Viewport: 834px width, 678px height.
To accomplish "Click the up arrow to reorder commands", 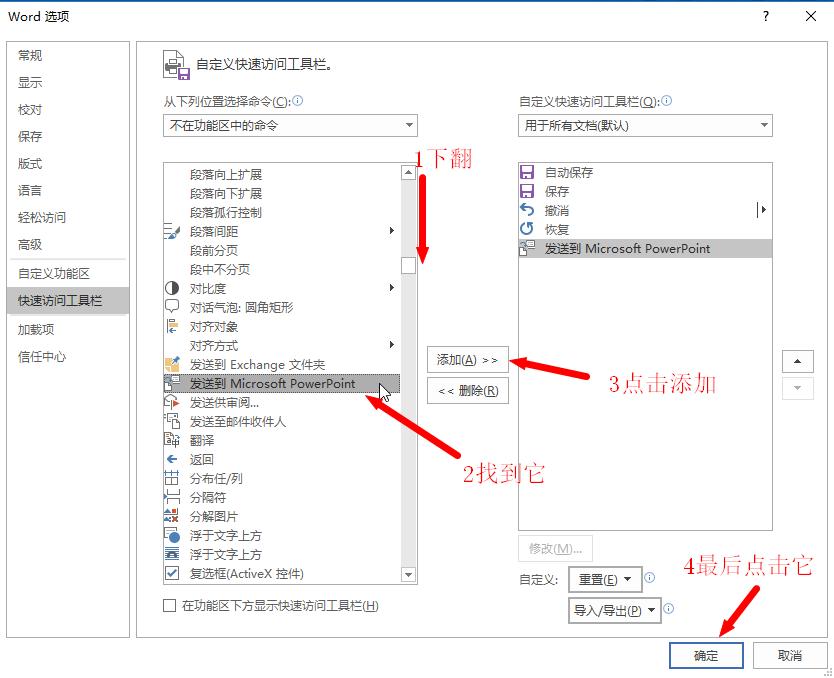I will coord(797,361).
